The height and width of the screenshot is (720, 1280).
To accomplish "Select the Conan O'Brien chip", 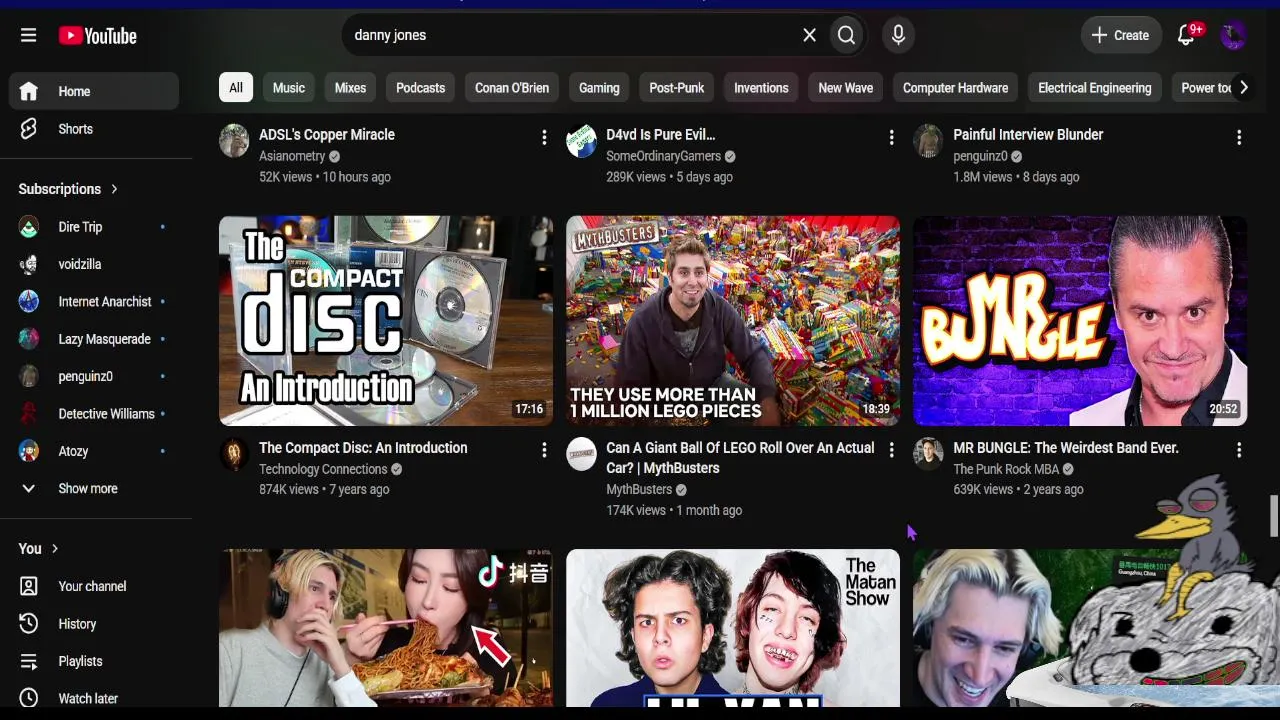I will tap(512, 88).
